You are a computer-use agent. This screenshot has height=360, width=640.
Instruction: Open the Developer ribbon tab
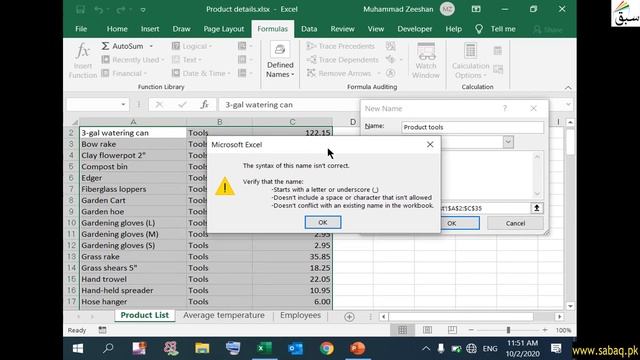tap(414, 29)
